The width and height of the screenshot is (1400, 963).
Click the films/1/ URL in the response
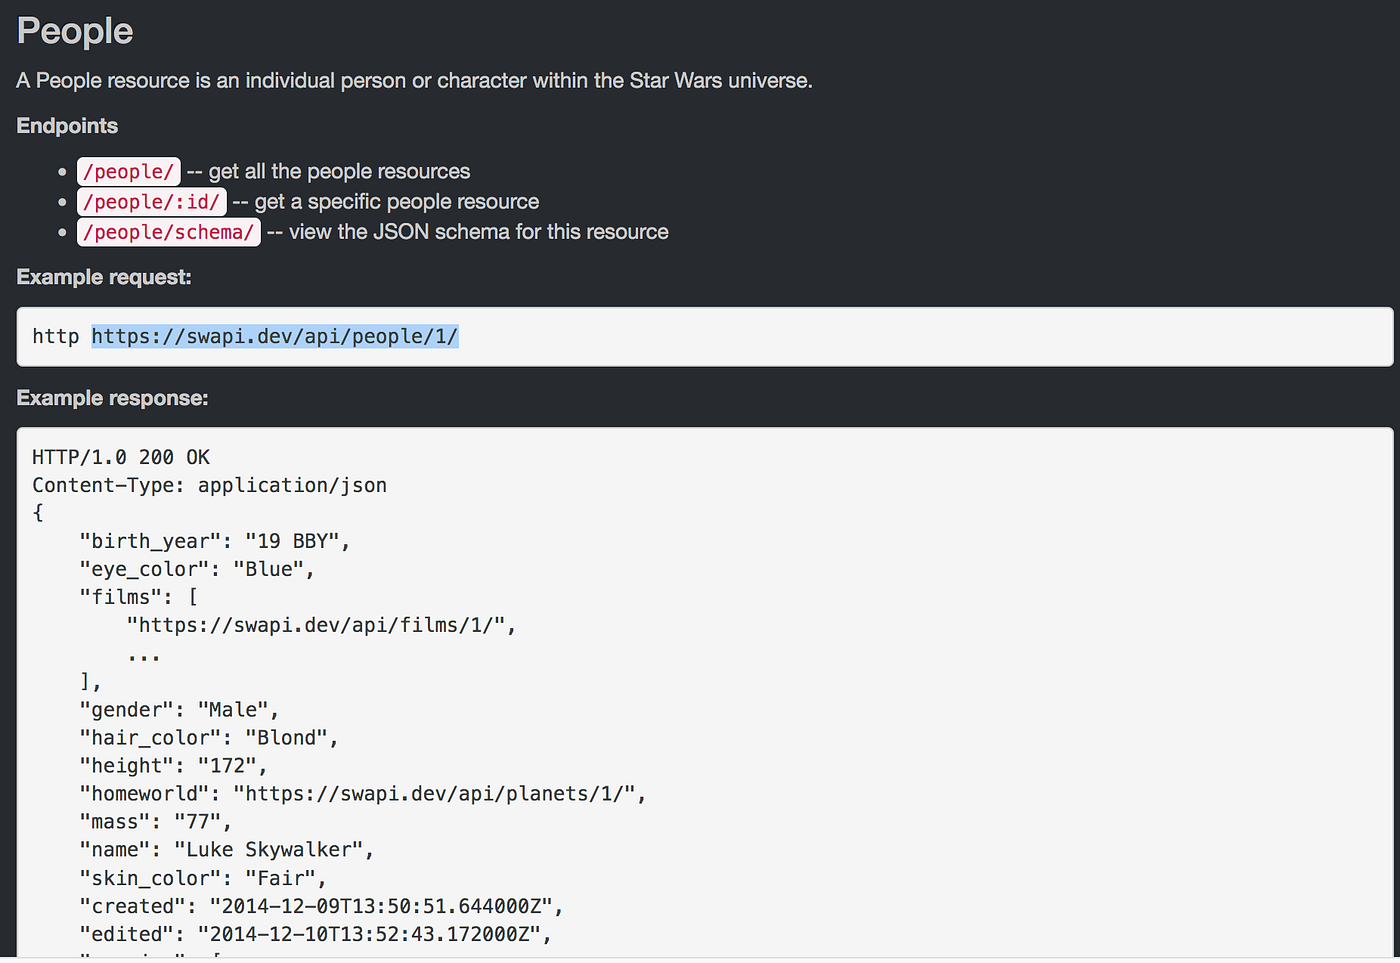[x=321, y=625]
